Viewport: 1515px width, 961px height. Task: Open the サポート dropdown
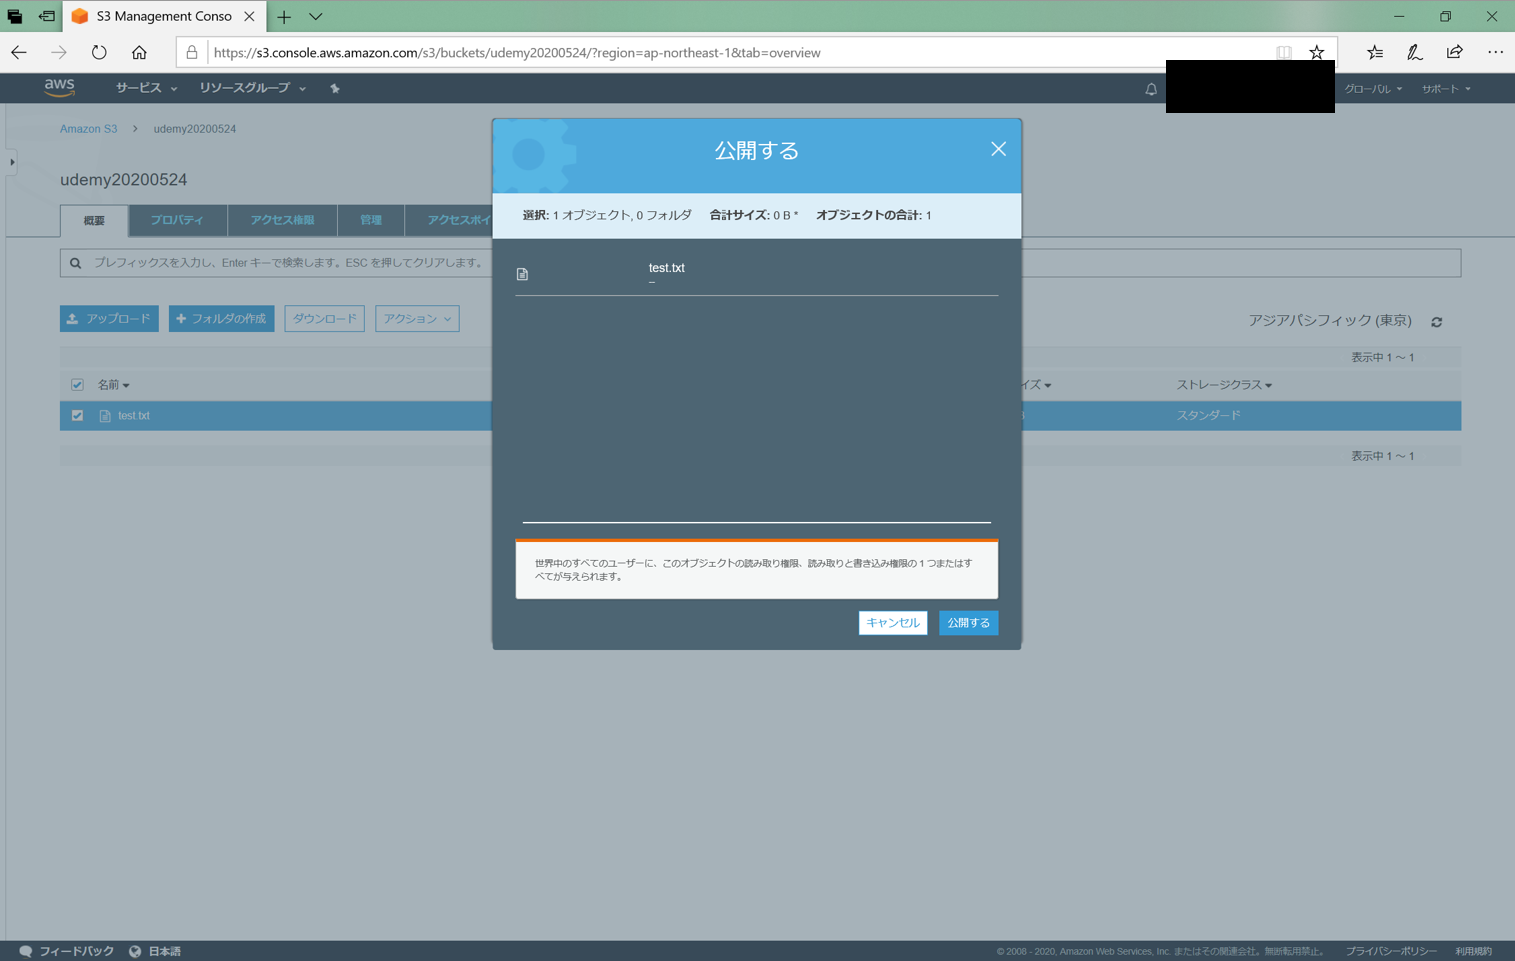tap(1446, 89)
